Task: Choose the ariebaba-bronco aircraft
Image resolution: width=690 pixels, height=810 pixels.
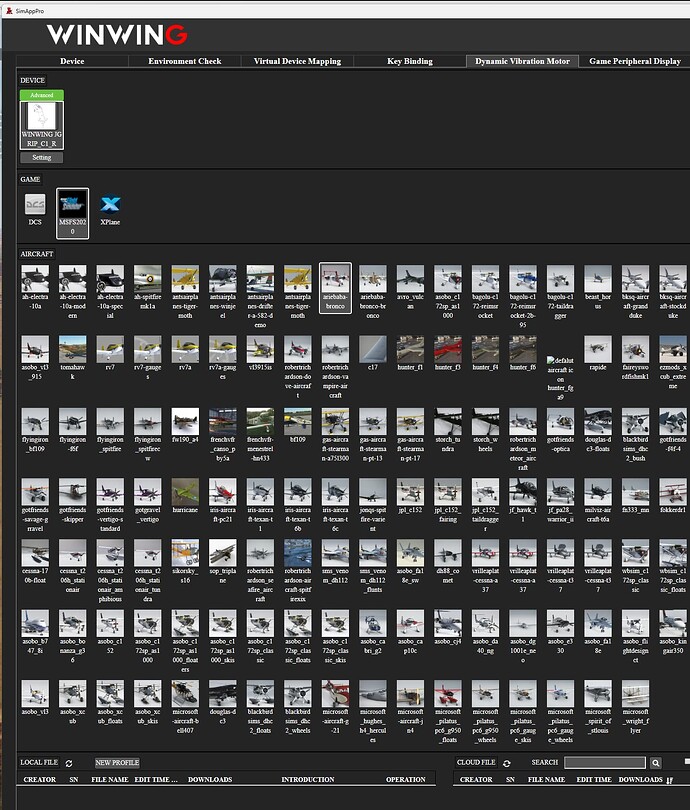Action: [335, 288]
